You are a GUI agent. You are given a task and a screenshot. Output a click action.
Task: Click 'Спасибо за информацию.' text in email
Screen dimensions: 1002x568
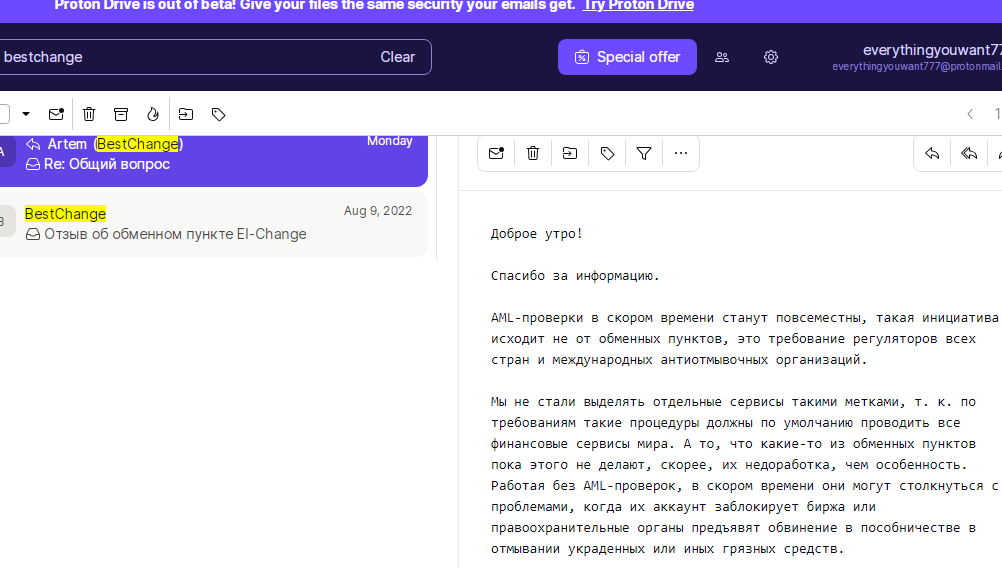click(574, 276)
